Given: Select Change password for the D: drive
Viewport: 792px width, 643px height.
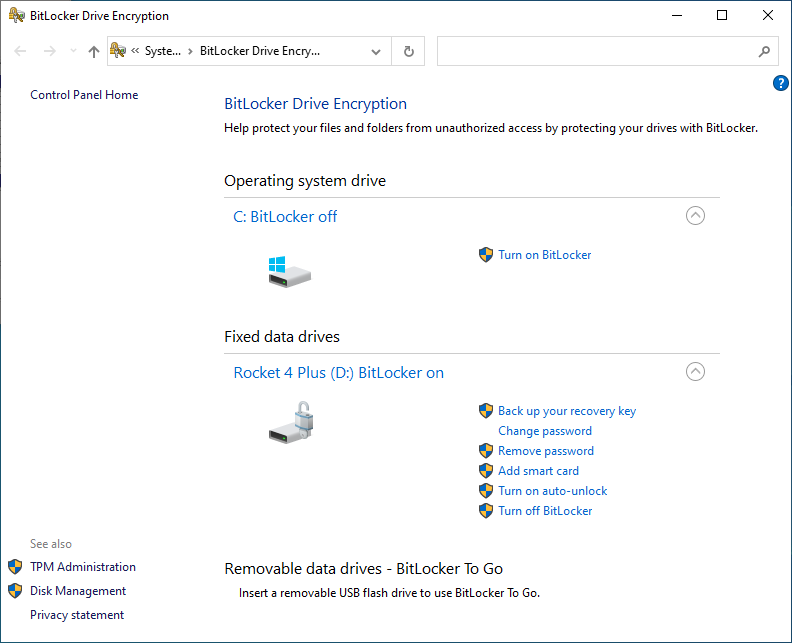Looking at the screenshot, I should coord(545,431).
